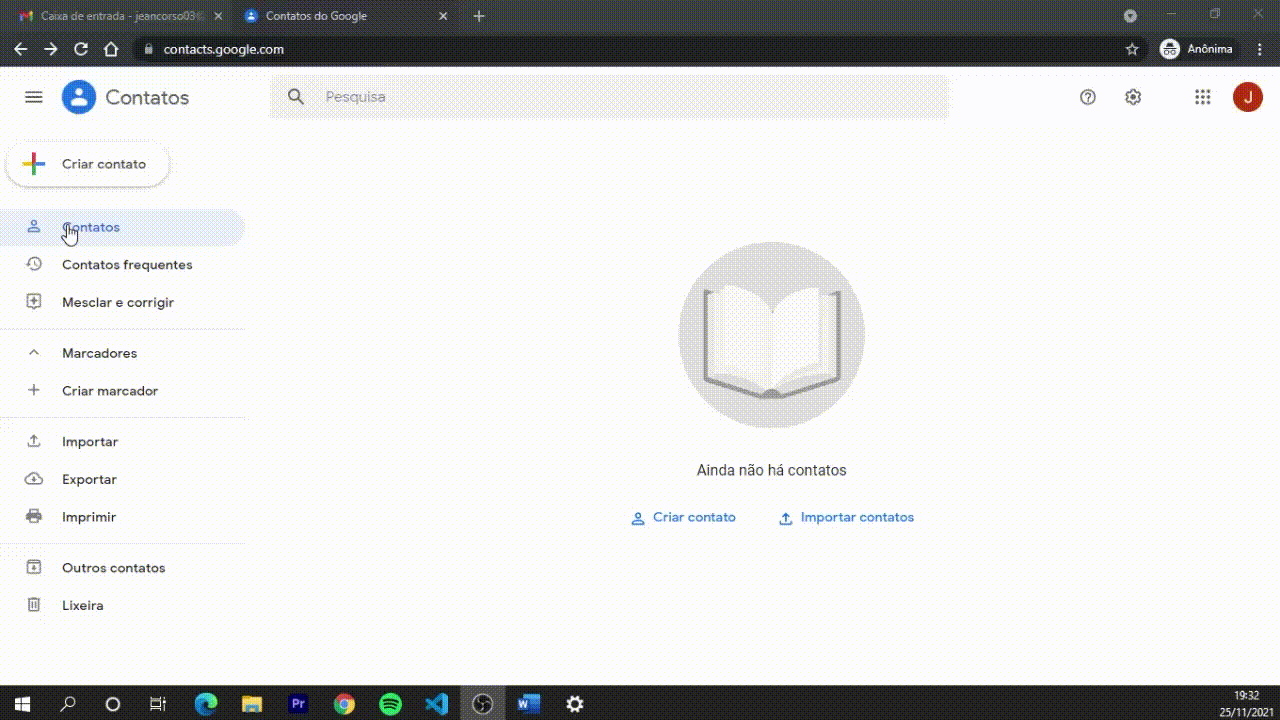The image size is (1280, 720).
Task: Click the Lixeira trash can icon
Action: pos(34,604)
